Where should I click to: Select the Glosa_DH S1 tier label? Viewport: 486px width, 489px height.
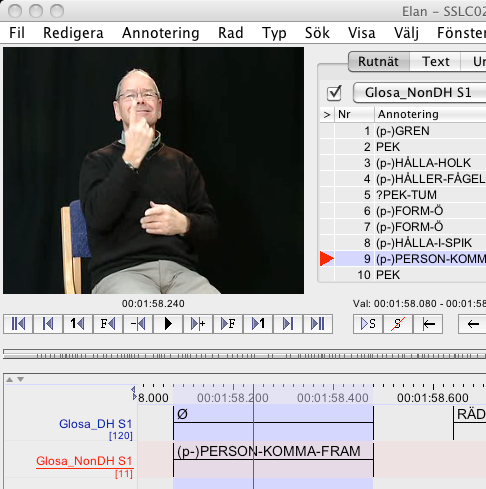(x=95, y=424)
